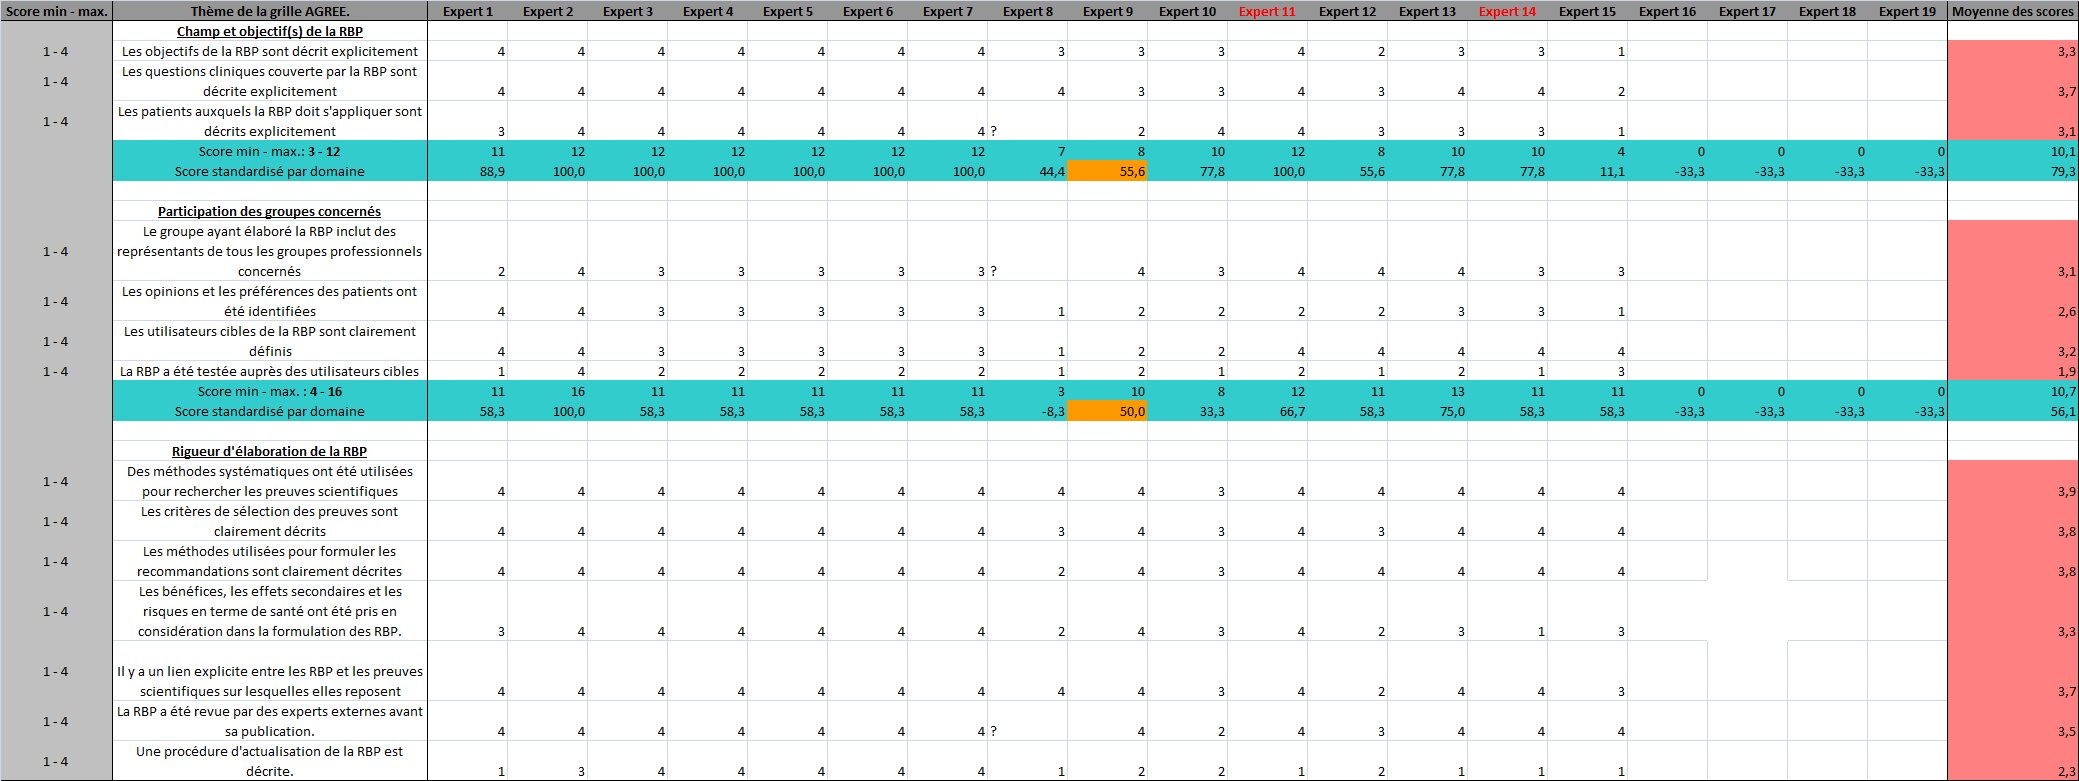Select the 'Score min - max.' column header
The image size is (2079, 781).
pos(56,11)
